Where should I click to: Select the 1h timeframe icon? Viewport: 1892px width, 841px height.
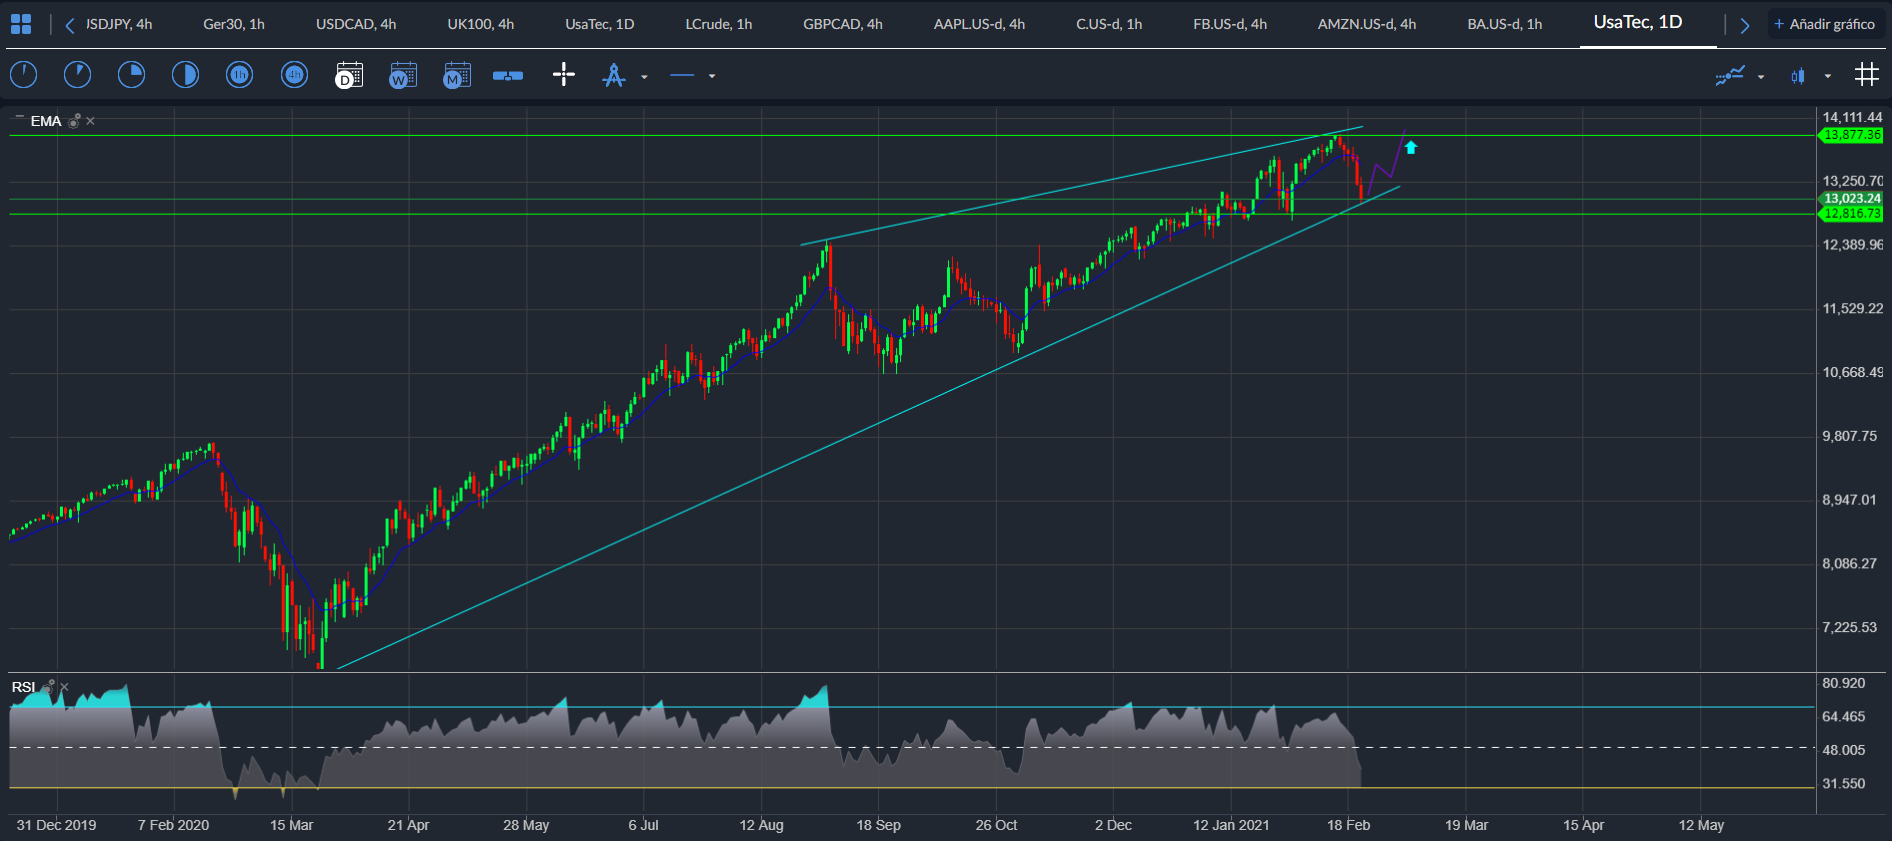(239, 75)
